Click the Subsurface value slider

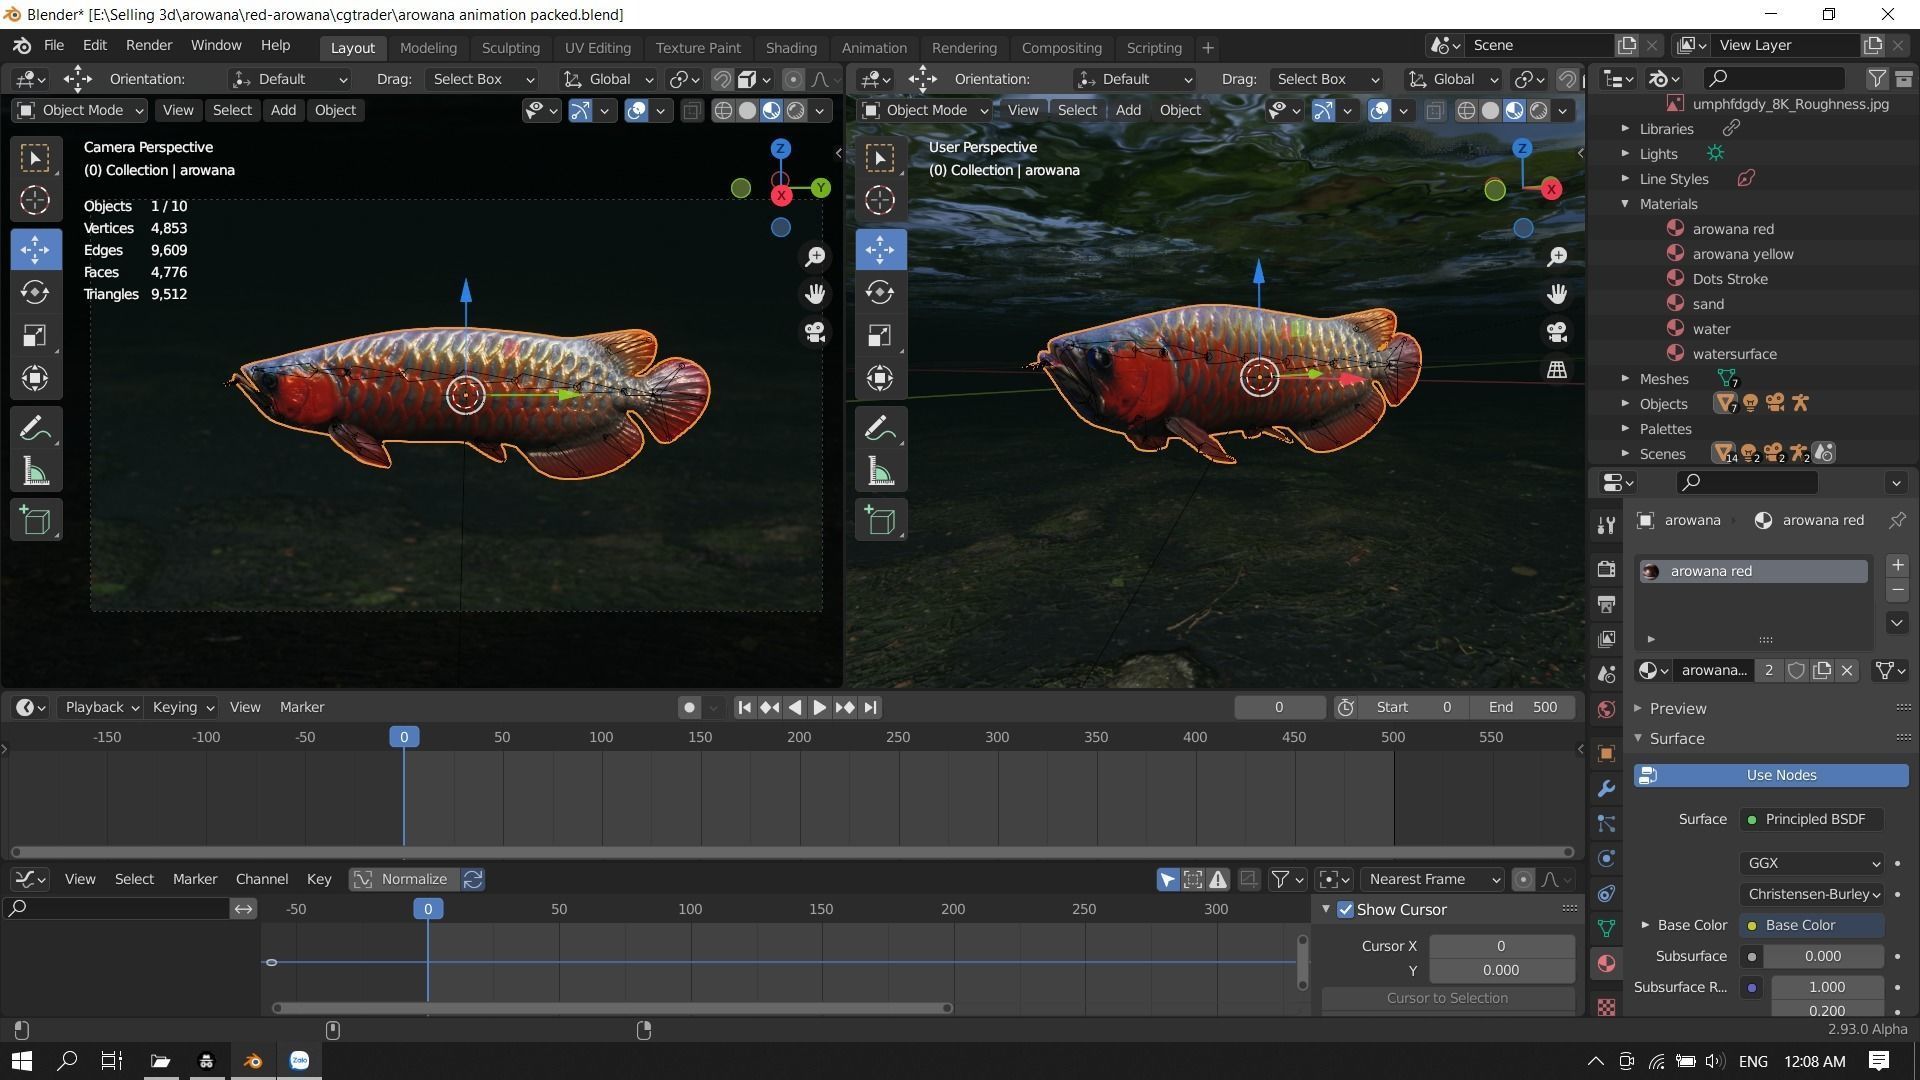(1823, 956)
